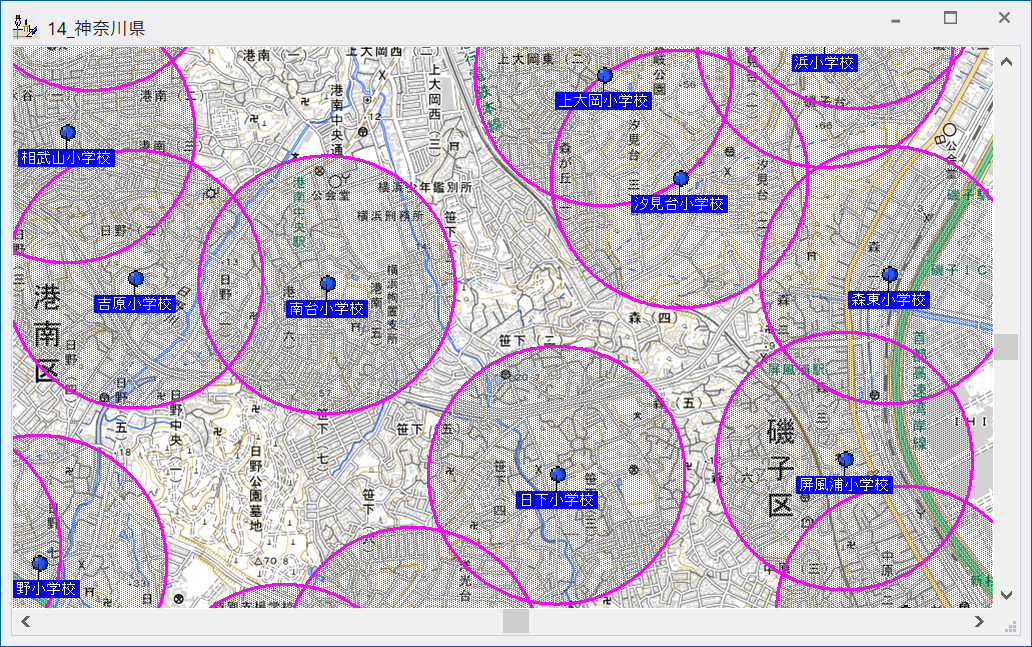This screenshot has width=1032, height=647.
Task: Click the 港南区 ward name on map
Action: point(47,334)
